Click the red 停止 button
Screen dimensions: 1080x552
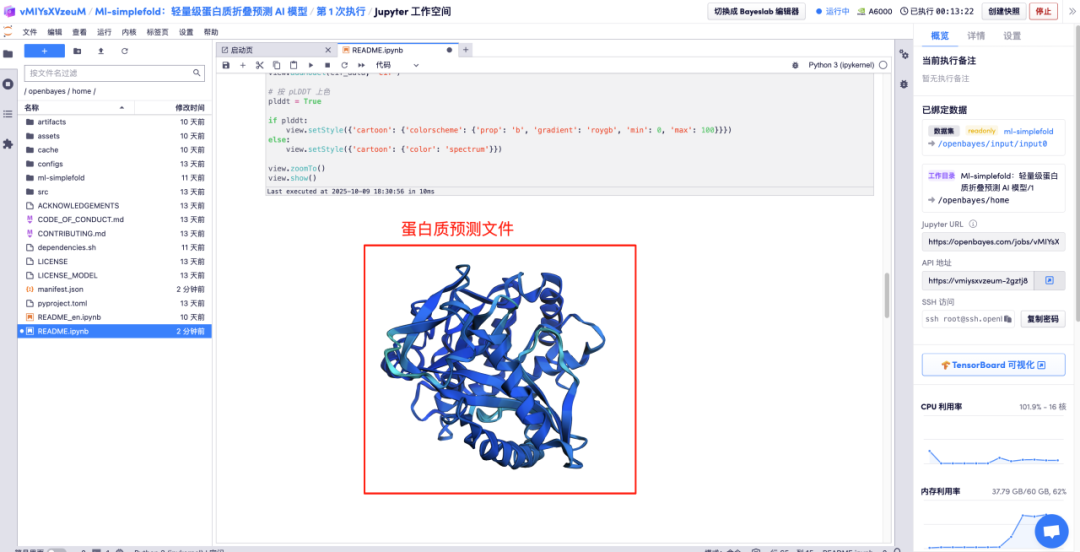pos(1043,11)
